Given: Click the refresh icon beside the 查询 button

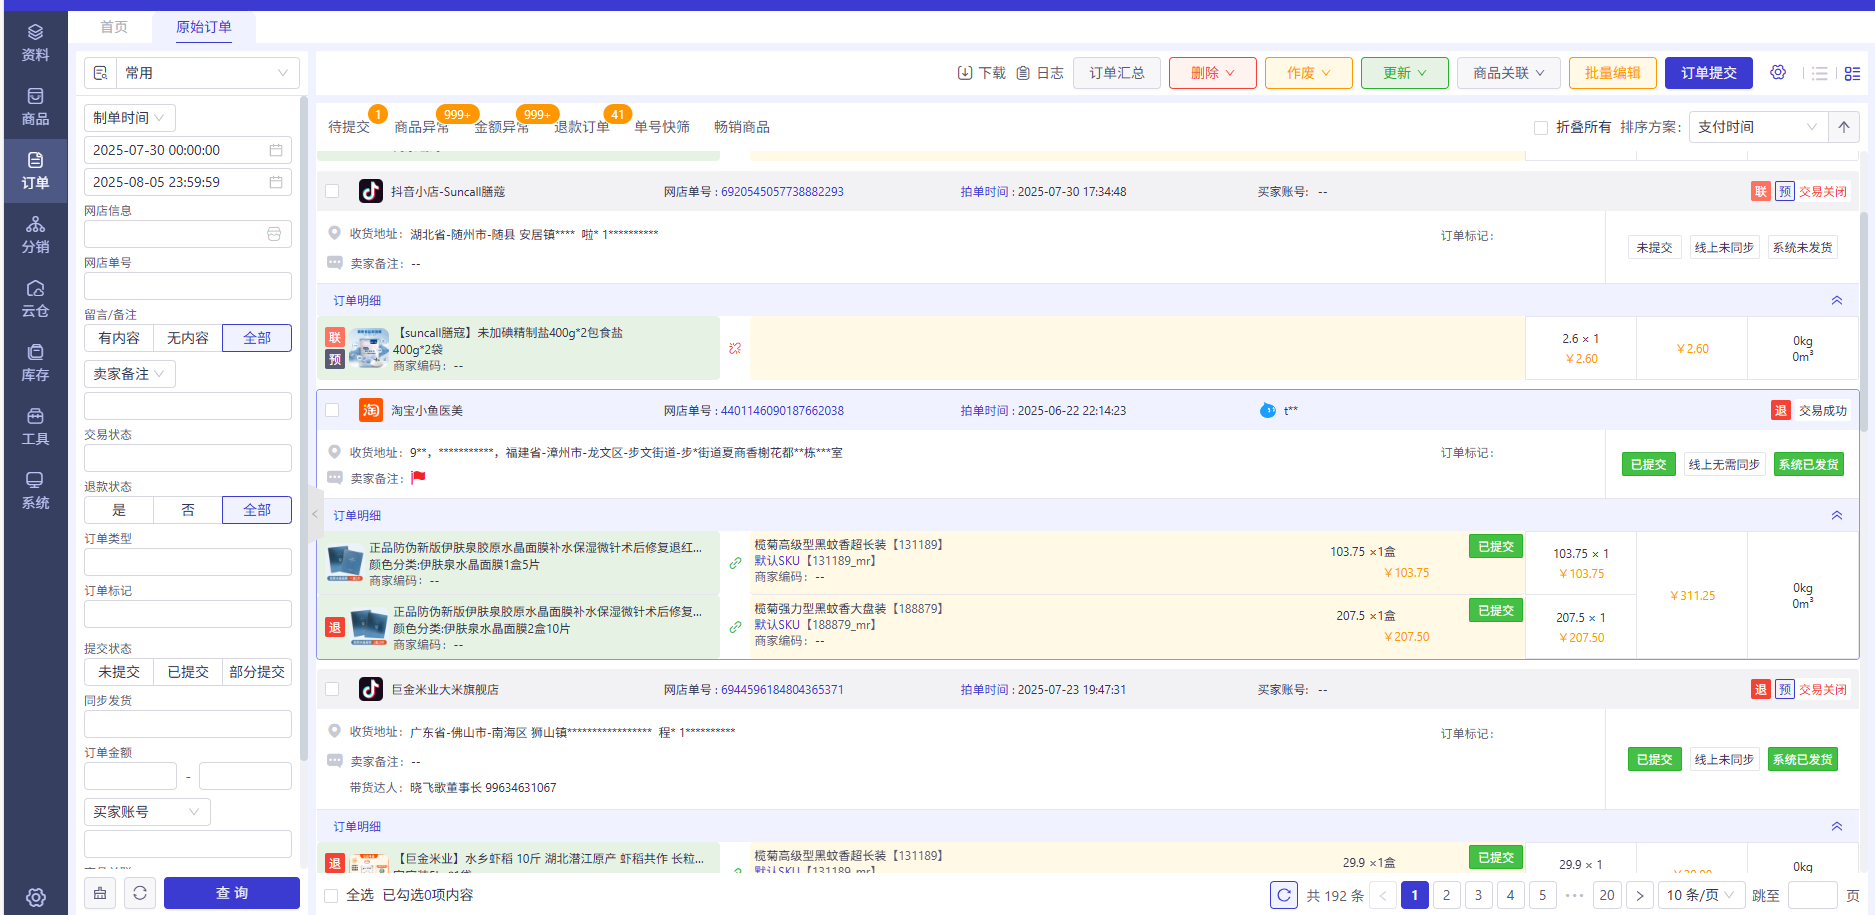Looking at the screenshot, I should 140,893.
